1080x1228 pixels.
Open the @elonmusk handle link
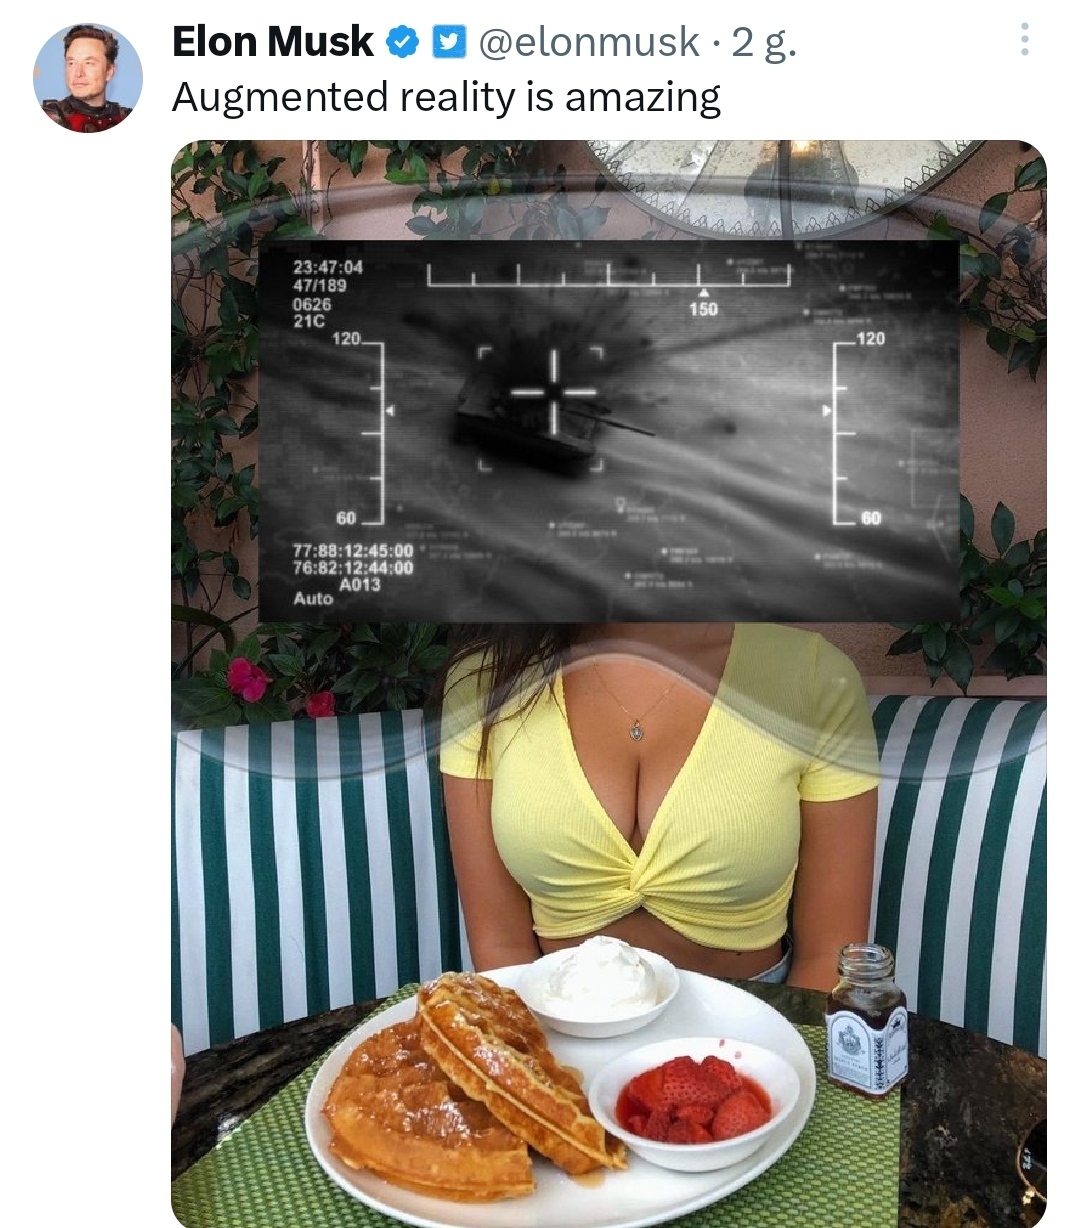click(x=589, y=42)
